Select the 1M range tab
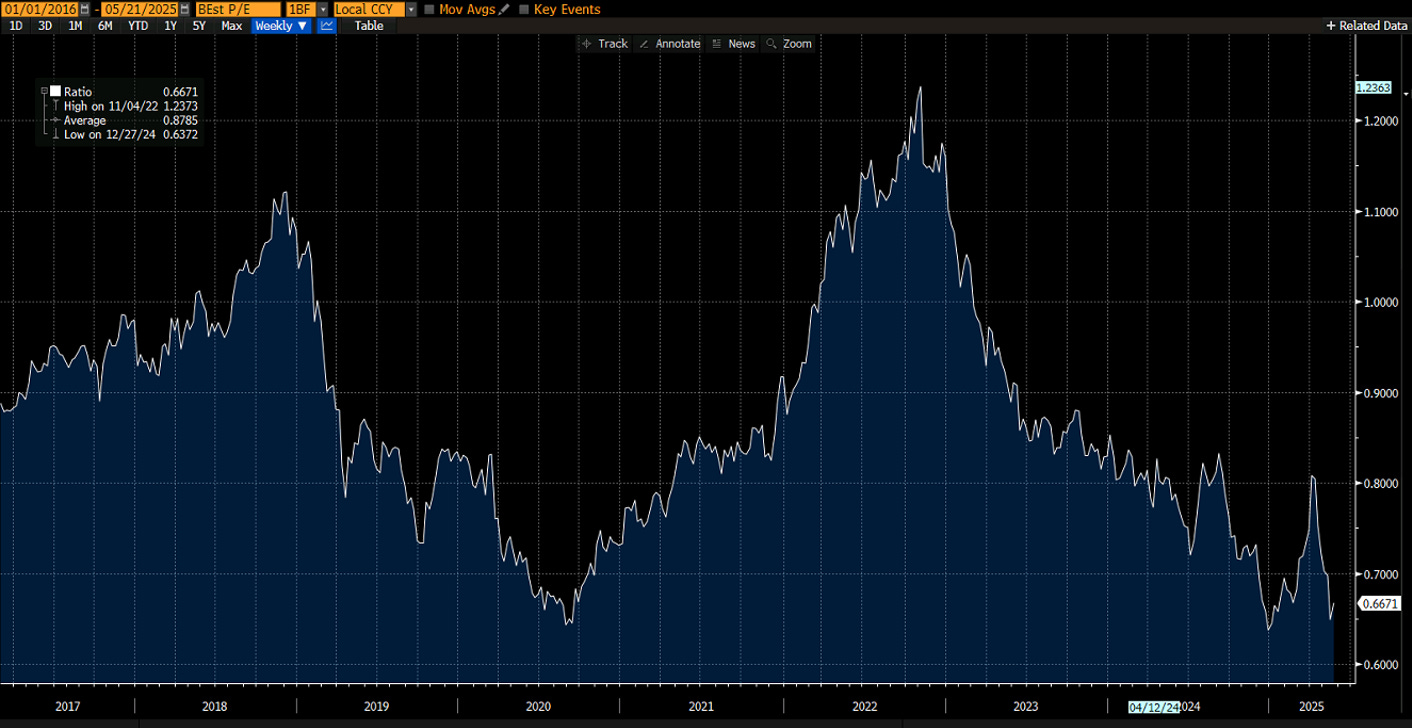This screenshot has height=728, width=1412. [75, 26]
